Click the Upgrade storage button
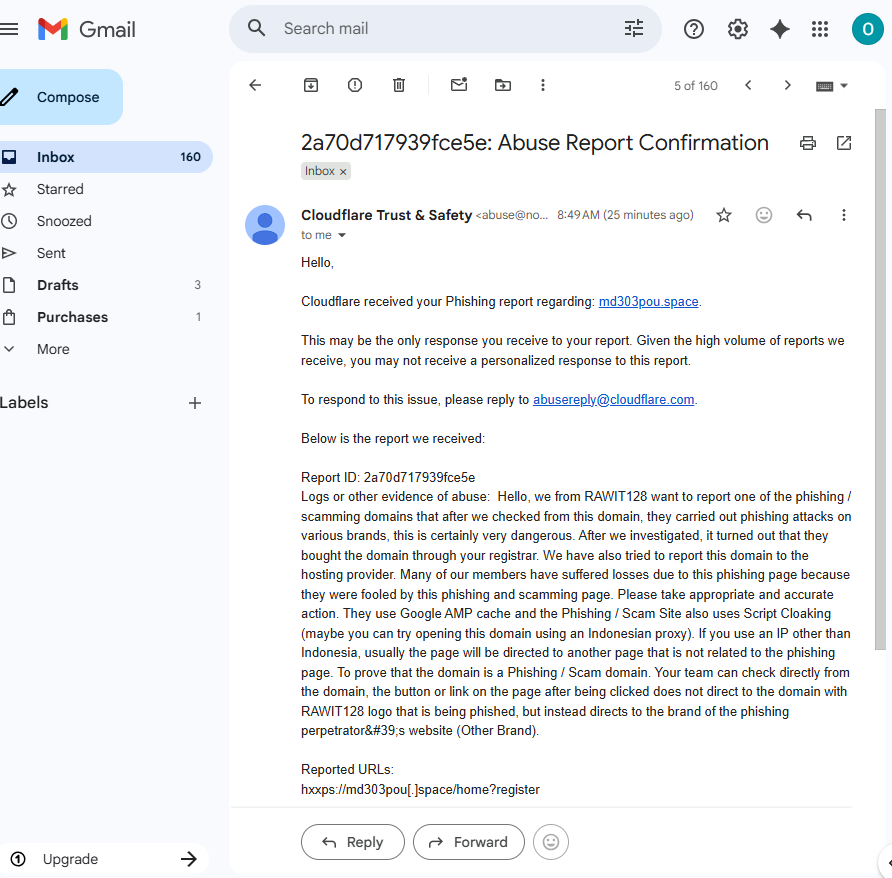The image size is (892, 878). pyautogui.click(x=104, y=859)
